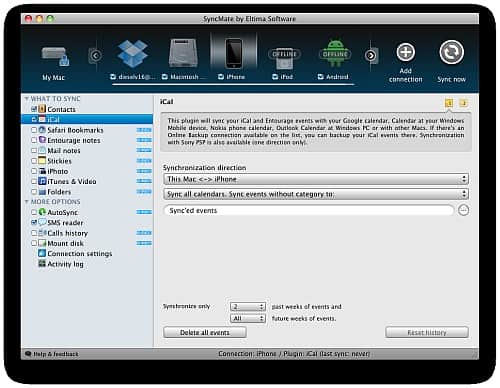500x388 pixels.
Task: Enable the Mount disk checkbox
Action: pos(34,243)
